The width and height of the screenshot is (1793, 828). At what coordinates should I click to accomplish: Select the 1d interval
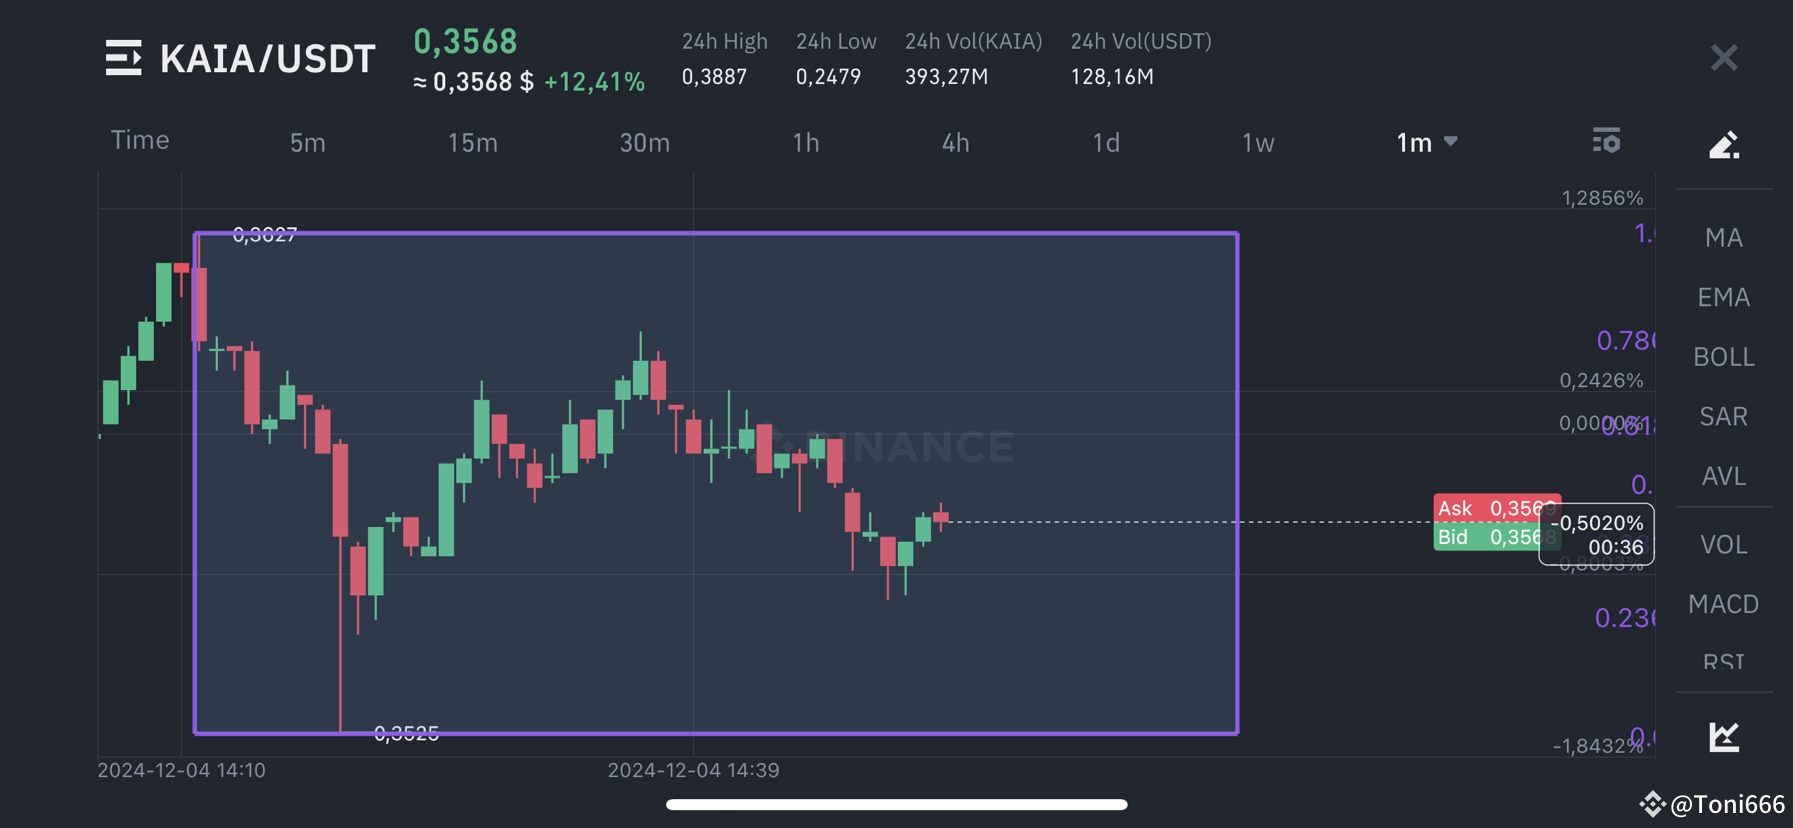1106,143
